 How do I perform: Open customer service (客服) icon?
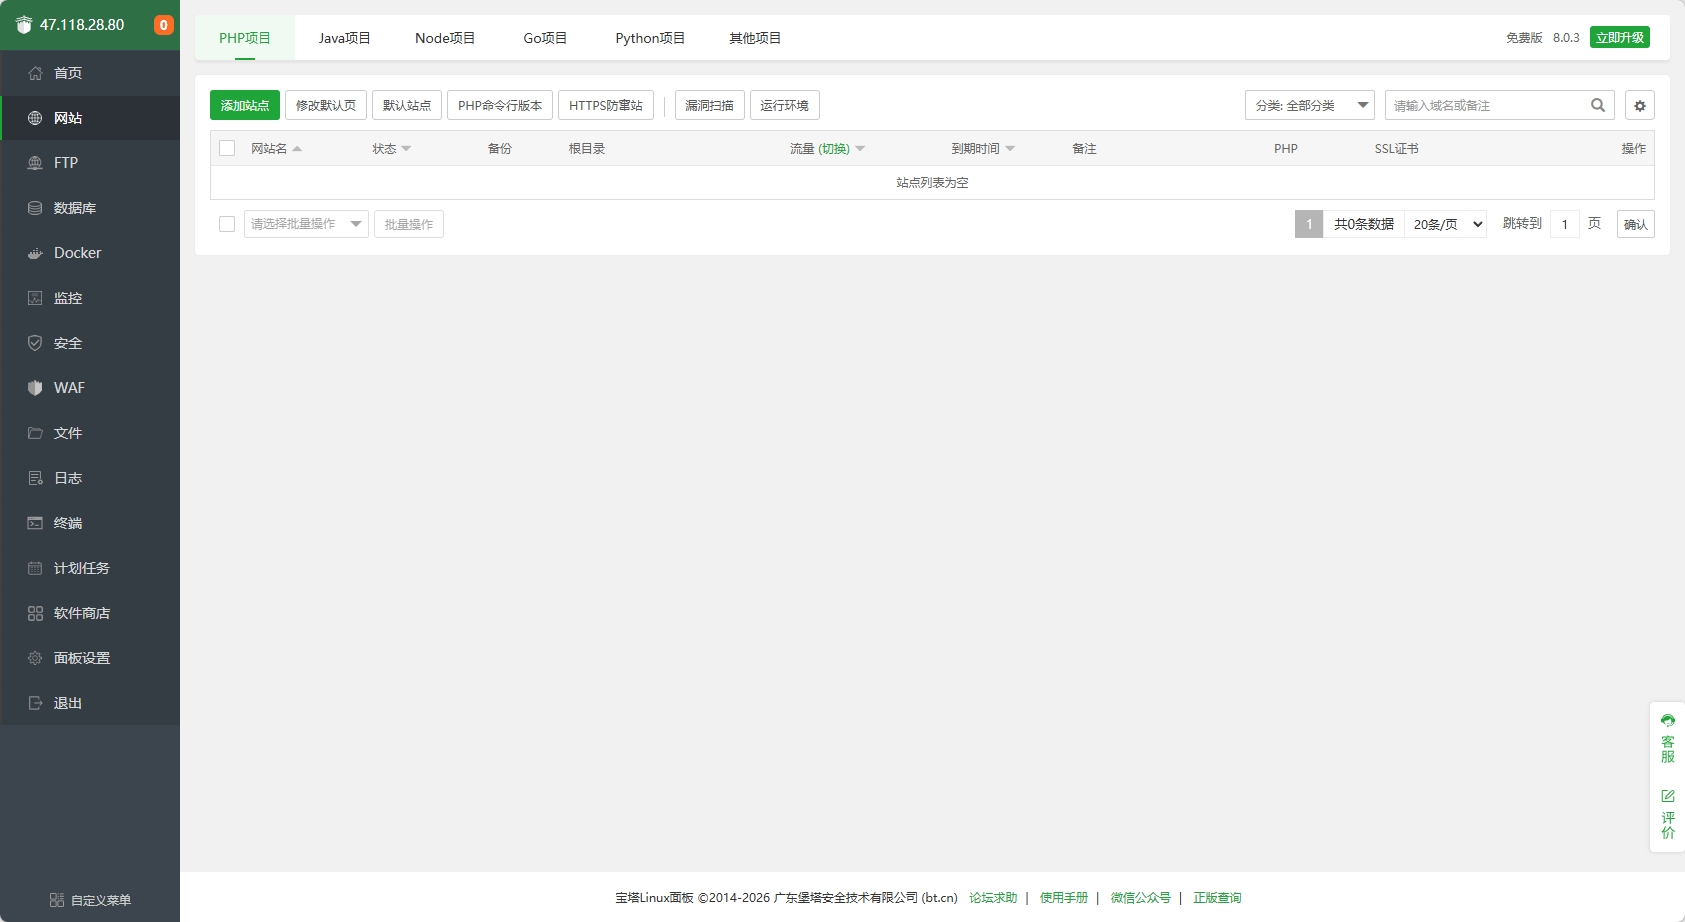[1668, 720]
